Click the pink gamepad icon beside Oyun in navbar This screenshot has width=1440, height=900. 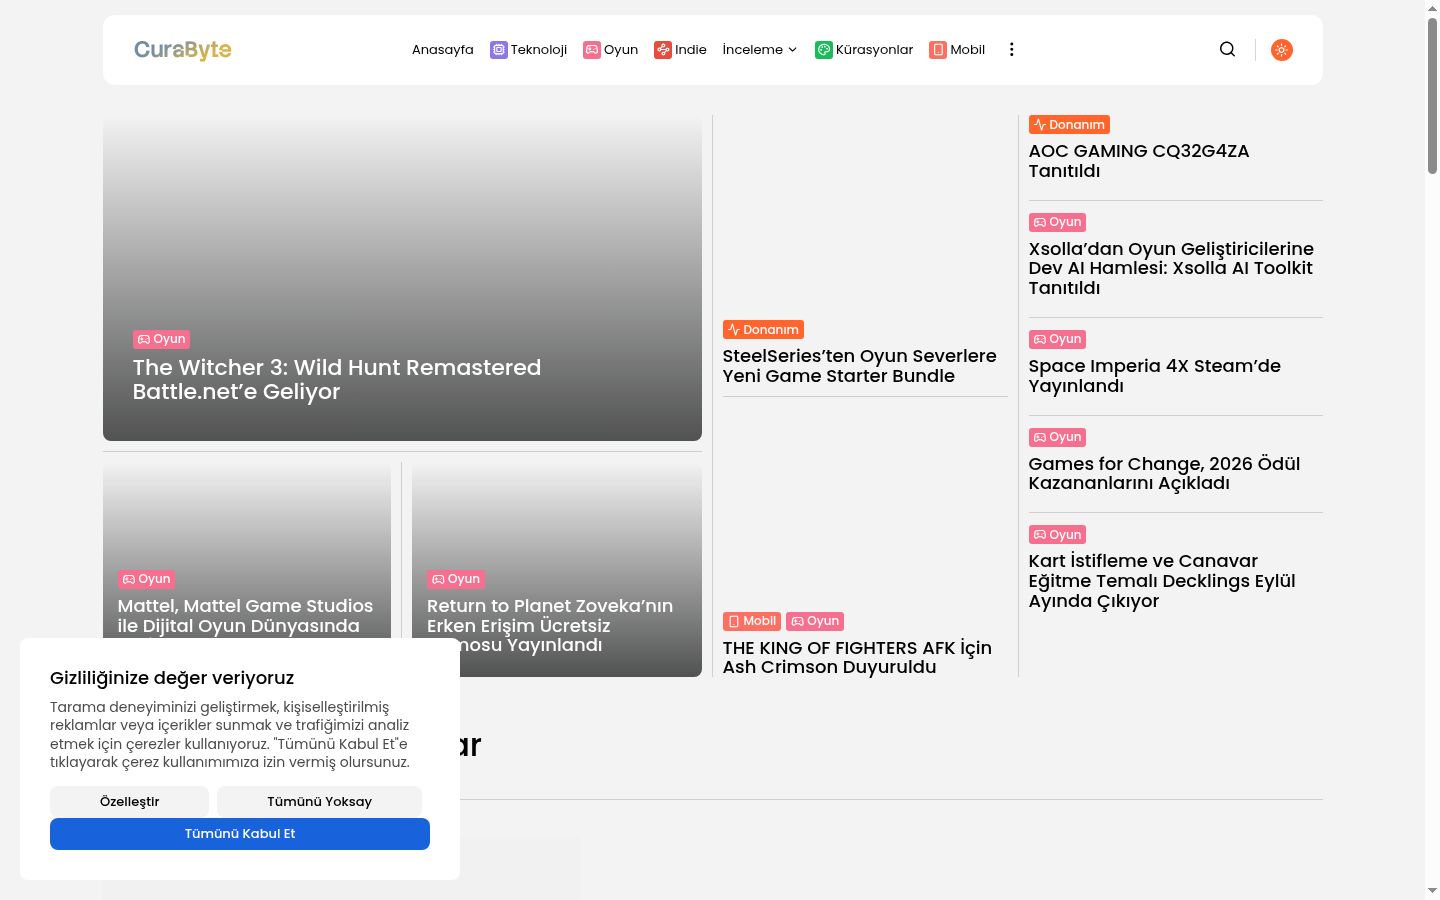click(x=592, y=50)
